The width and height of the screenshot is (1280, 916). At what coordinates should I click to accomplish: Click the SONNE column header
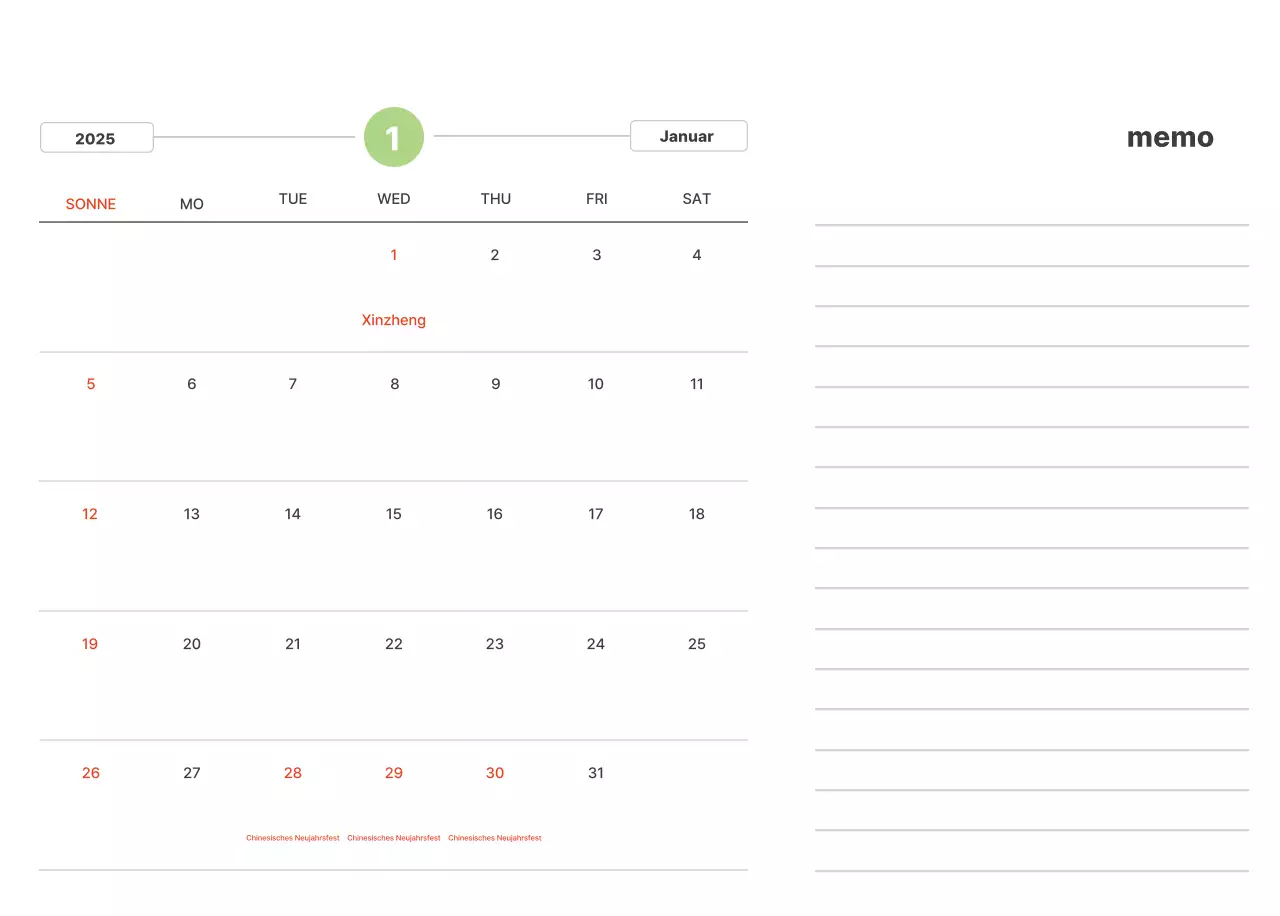click(x=91, y=204)
